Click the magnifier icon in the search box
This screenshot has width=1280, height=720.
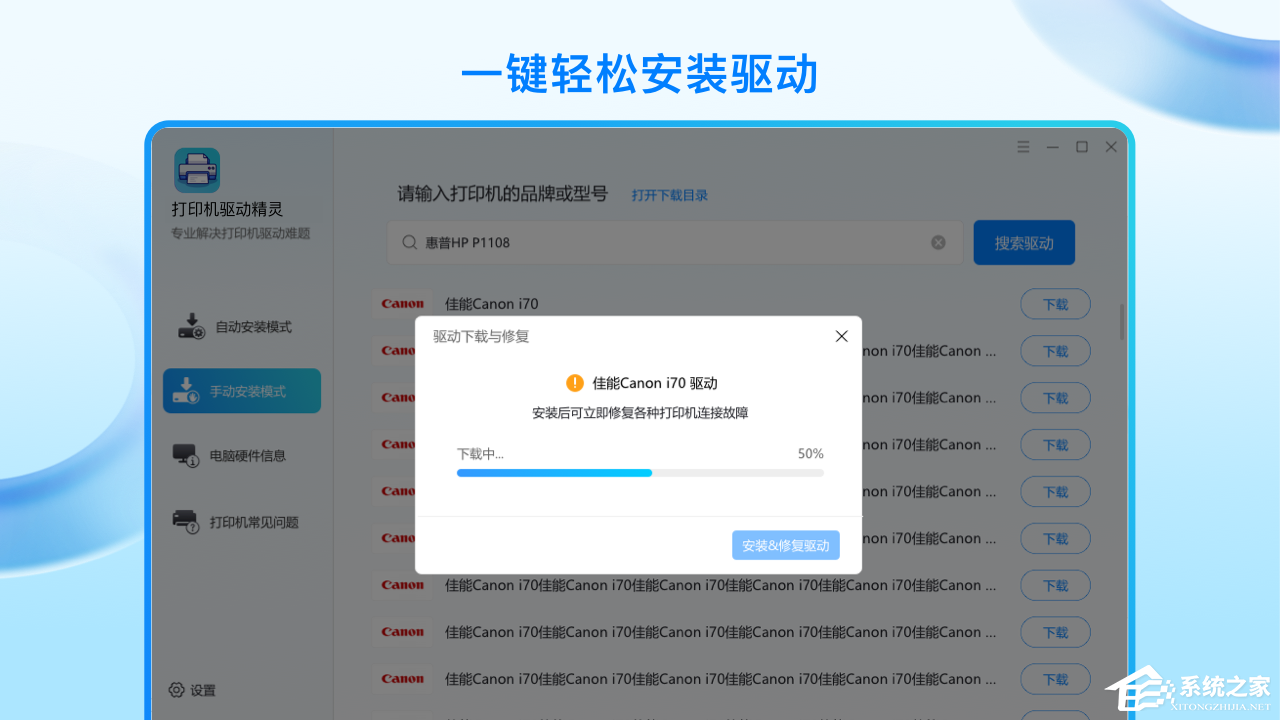[409, 242]
